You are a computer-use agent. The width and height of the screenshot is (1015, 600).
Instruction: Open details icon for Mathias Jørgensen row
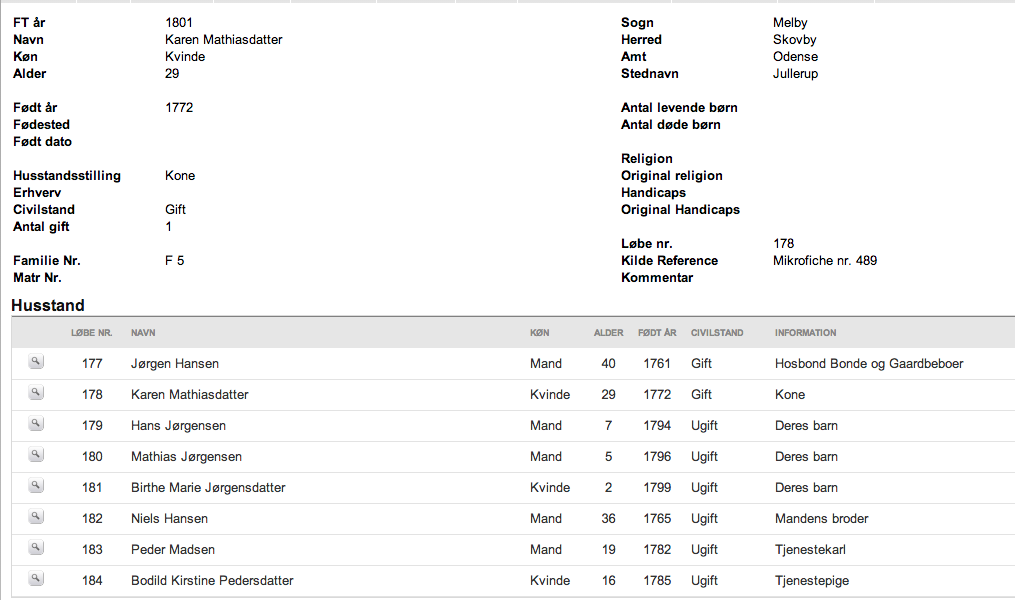click(x=36, y=455)
